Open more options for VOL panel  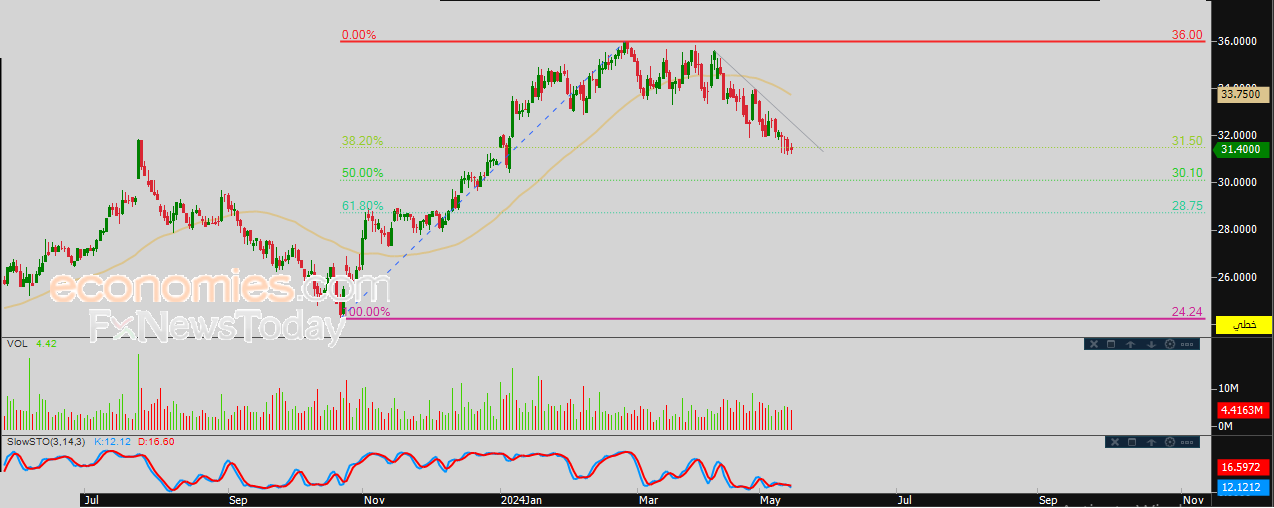[x=1187, y=344]
